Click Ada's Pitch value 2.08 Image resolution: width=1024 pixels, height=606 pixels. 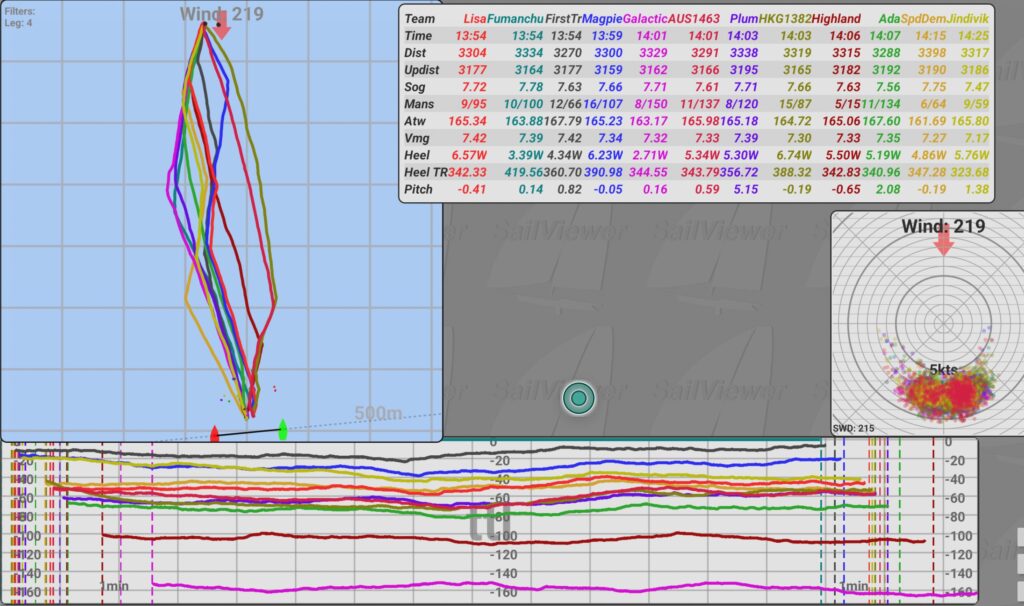(x=888, y=189)
